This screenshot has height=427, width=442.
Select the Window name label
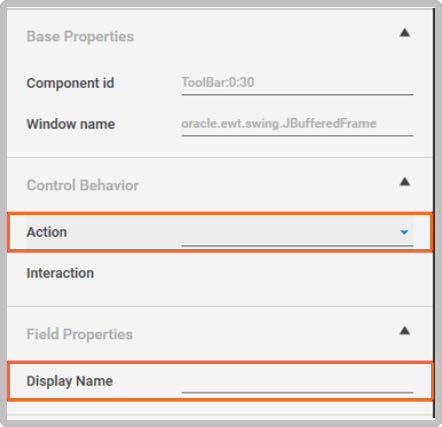coord(71,124)
